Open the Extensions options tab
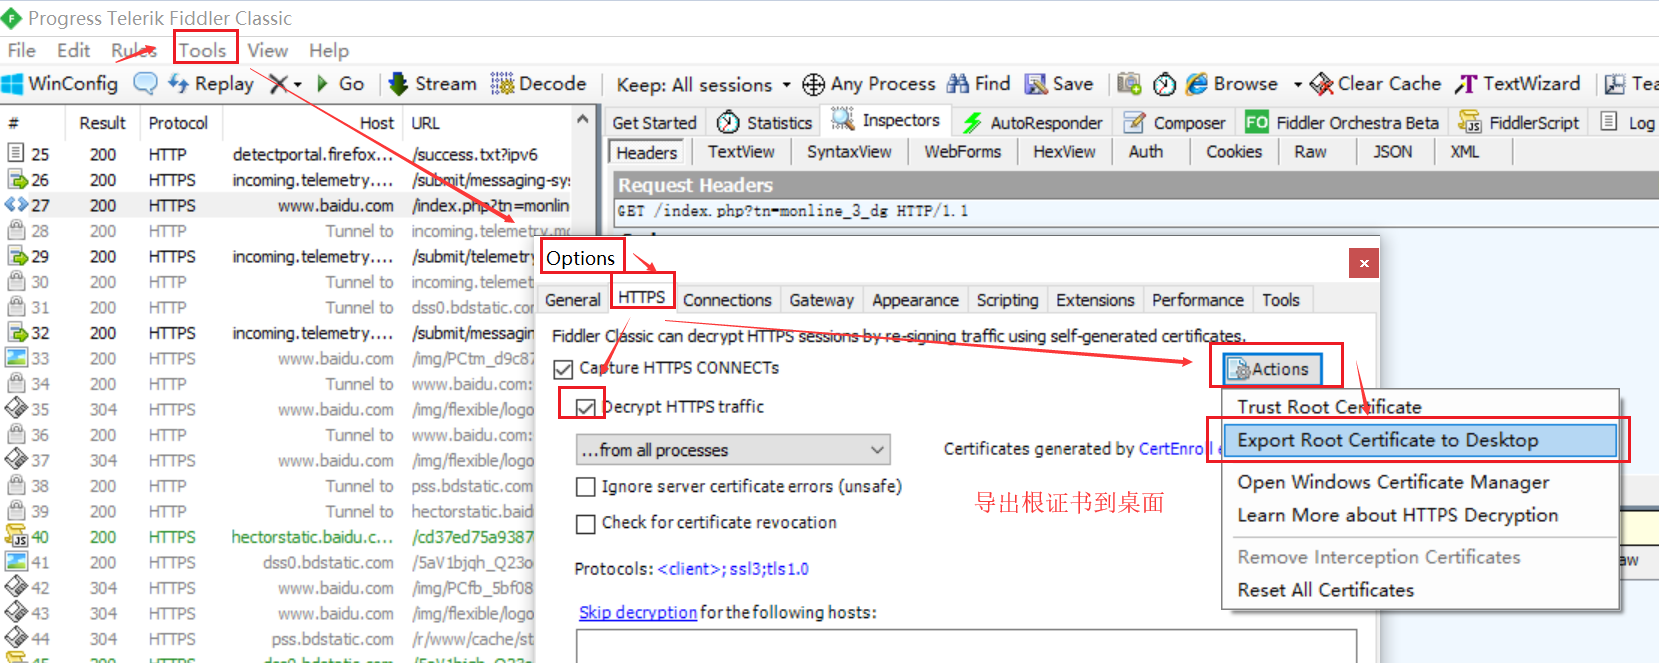The height and width of the screenshot is (663, 1659). (1095, 300)
